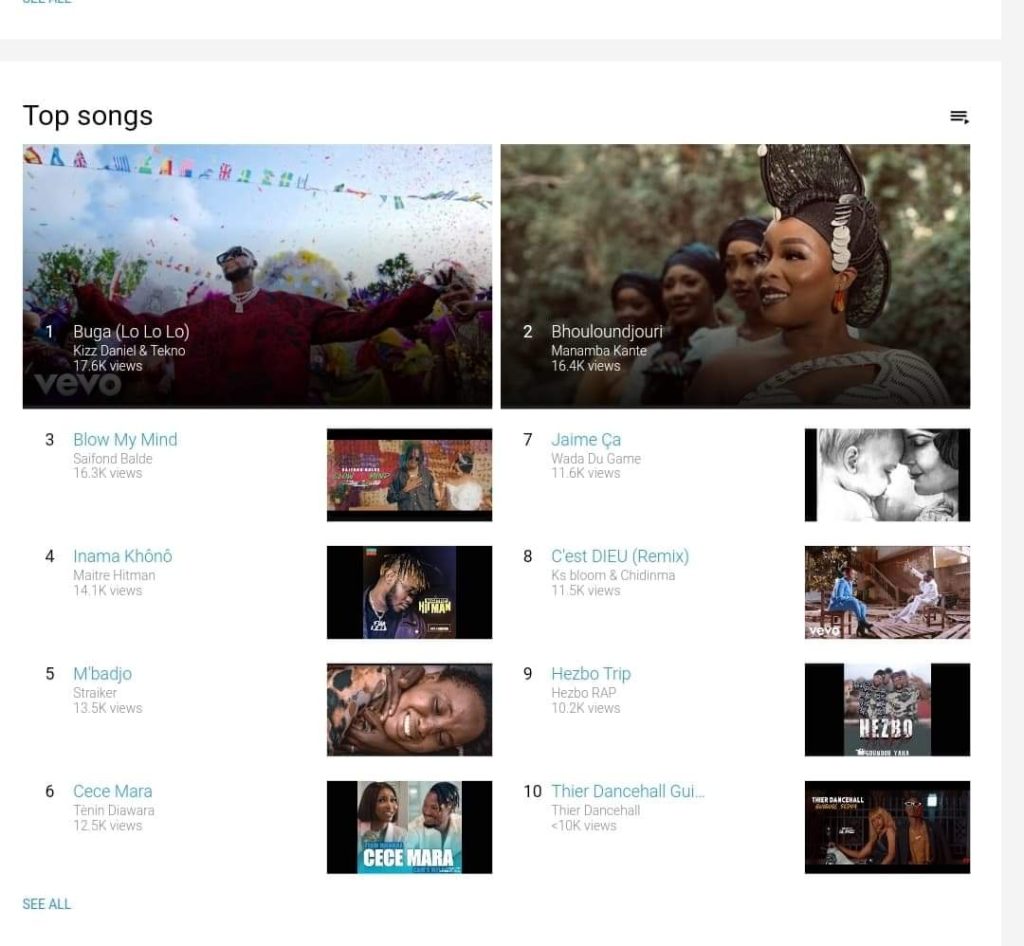1024x946 pixels.
Task: Click artist name Maitre Hitman
Action: click(x=114, y=575)
